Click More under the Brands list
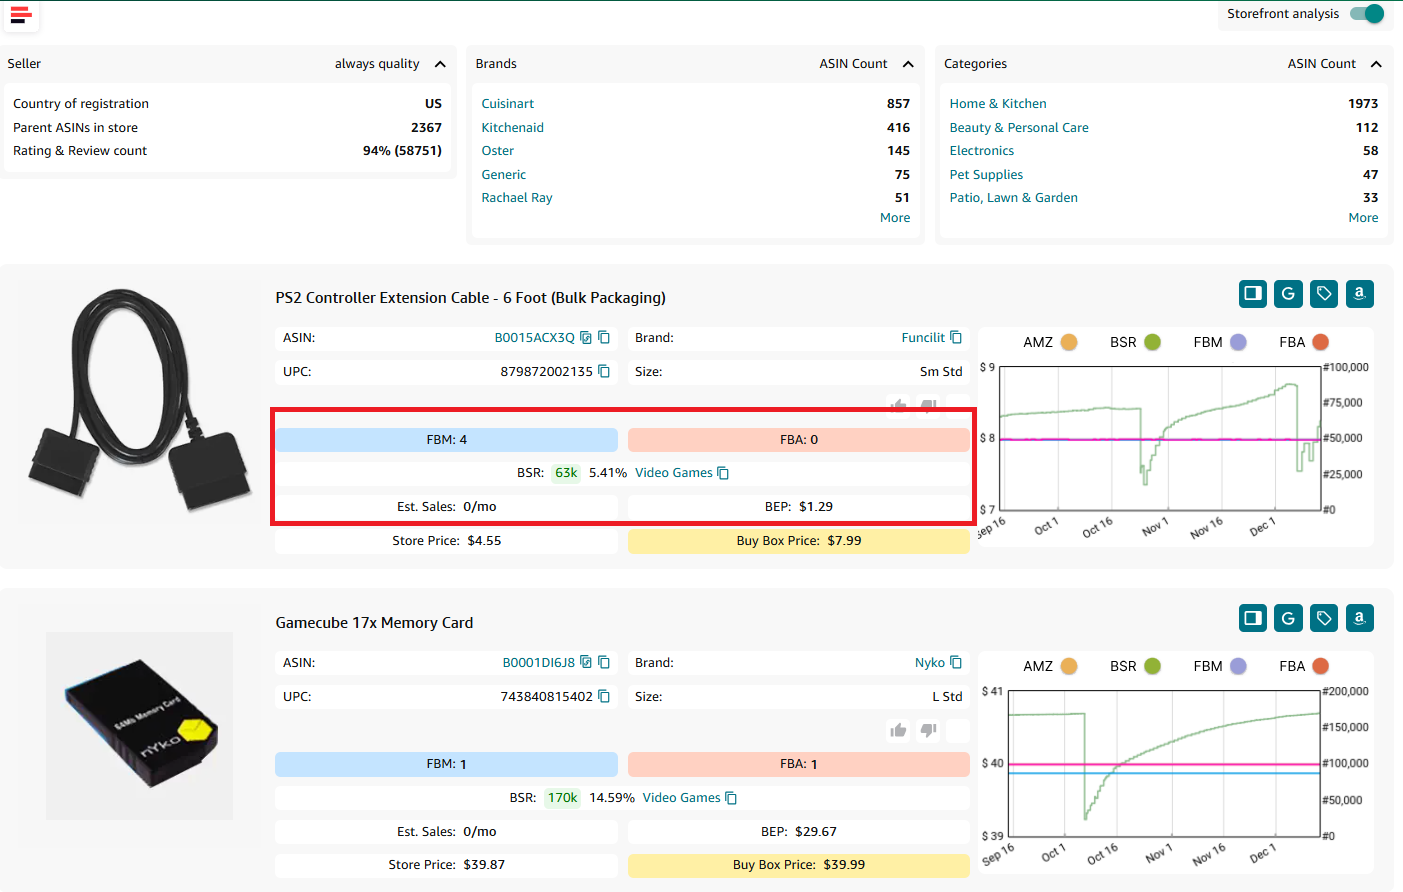This screenshot has height=892, width=1403. [894, 217]
